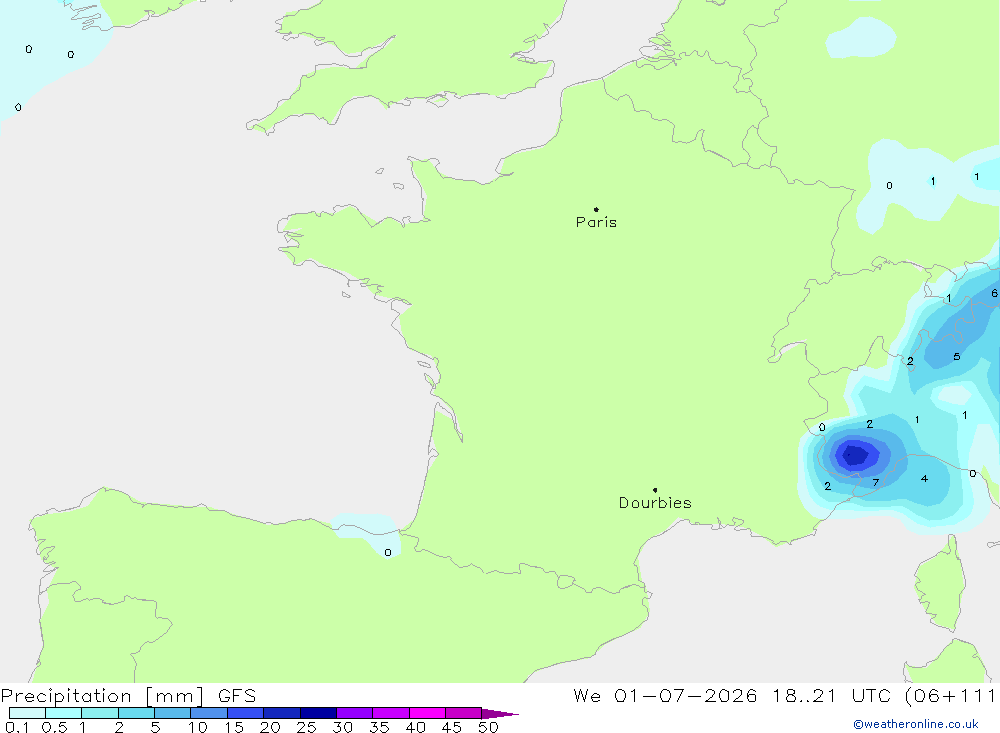Screen dimensions: 1000x733
Task: Click the Dourbies city label
Action: tap(655, 503)
